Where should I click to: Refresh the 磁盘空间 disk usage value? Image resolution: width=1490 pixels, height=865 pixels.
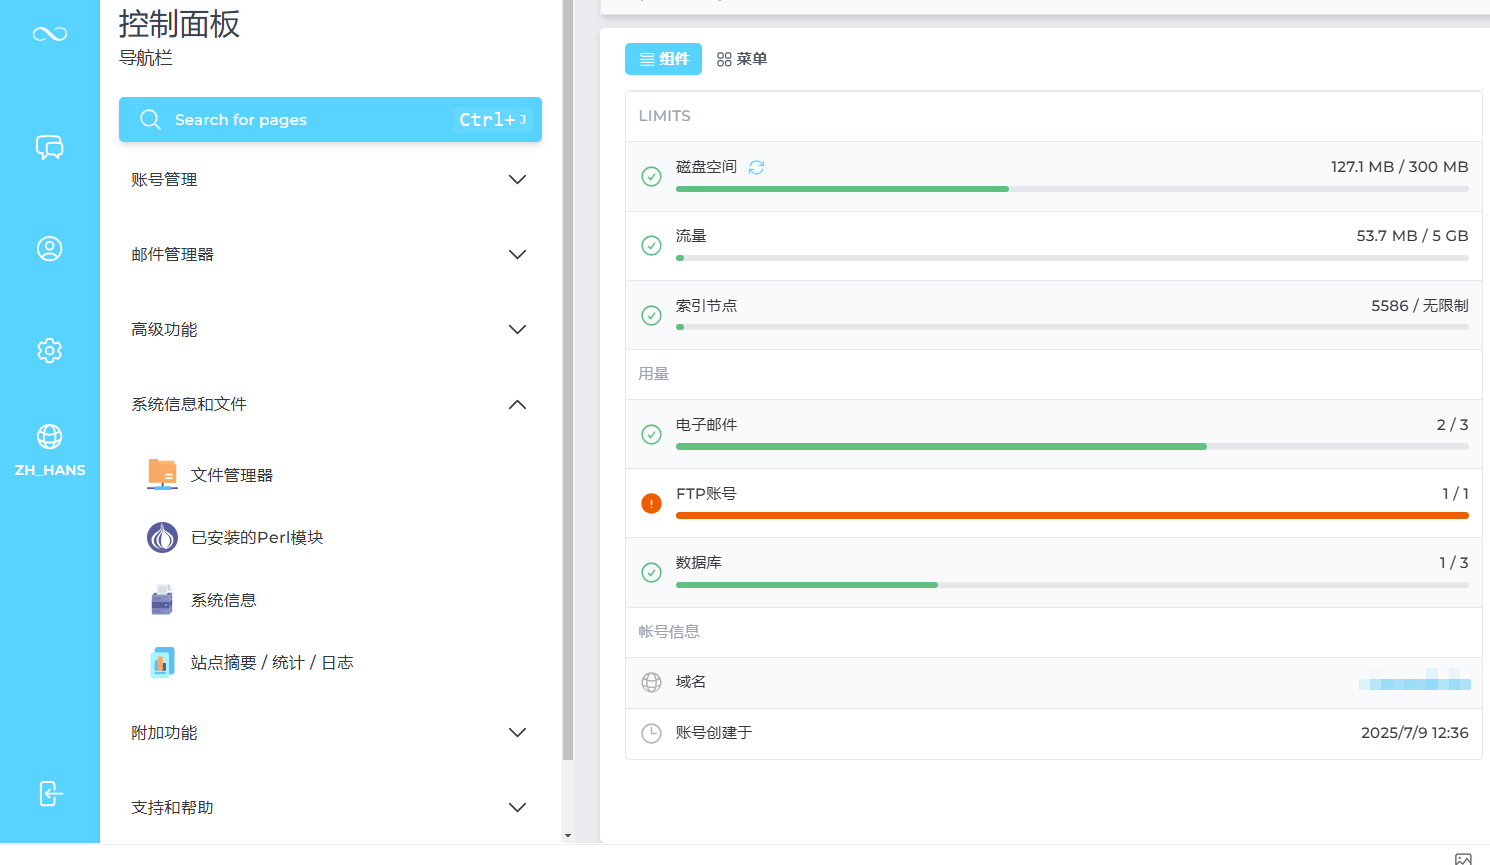point(756,167)
